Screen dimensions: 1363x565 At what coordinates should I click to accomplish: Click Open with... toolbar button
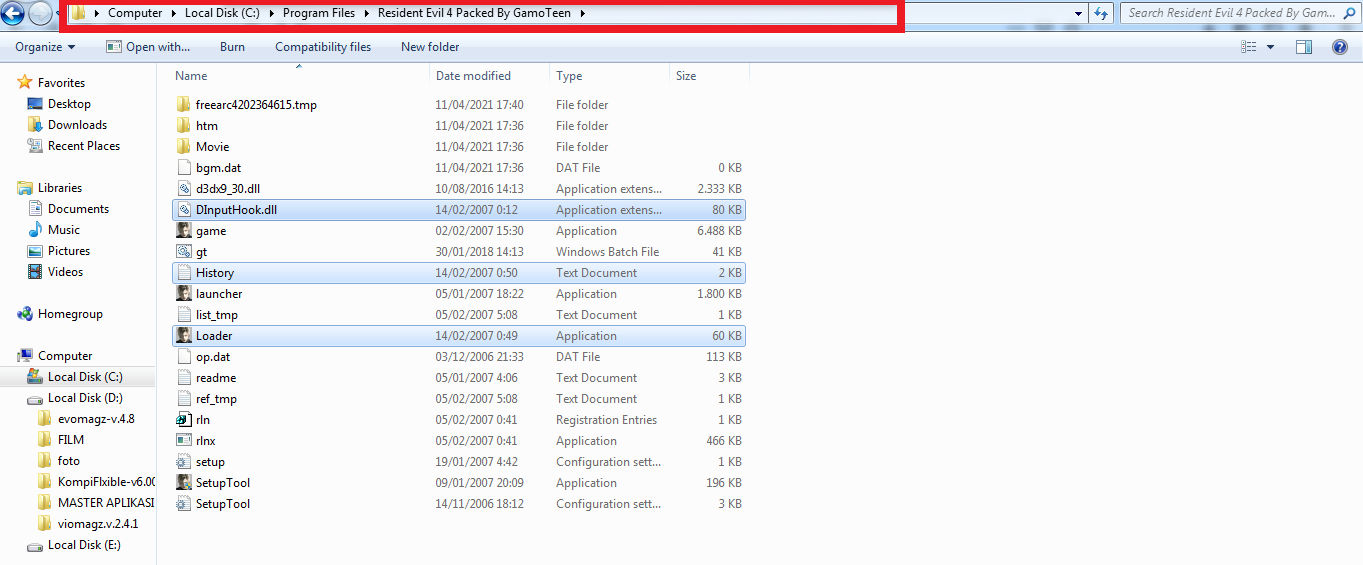point(148,47)
